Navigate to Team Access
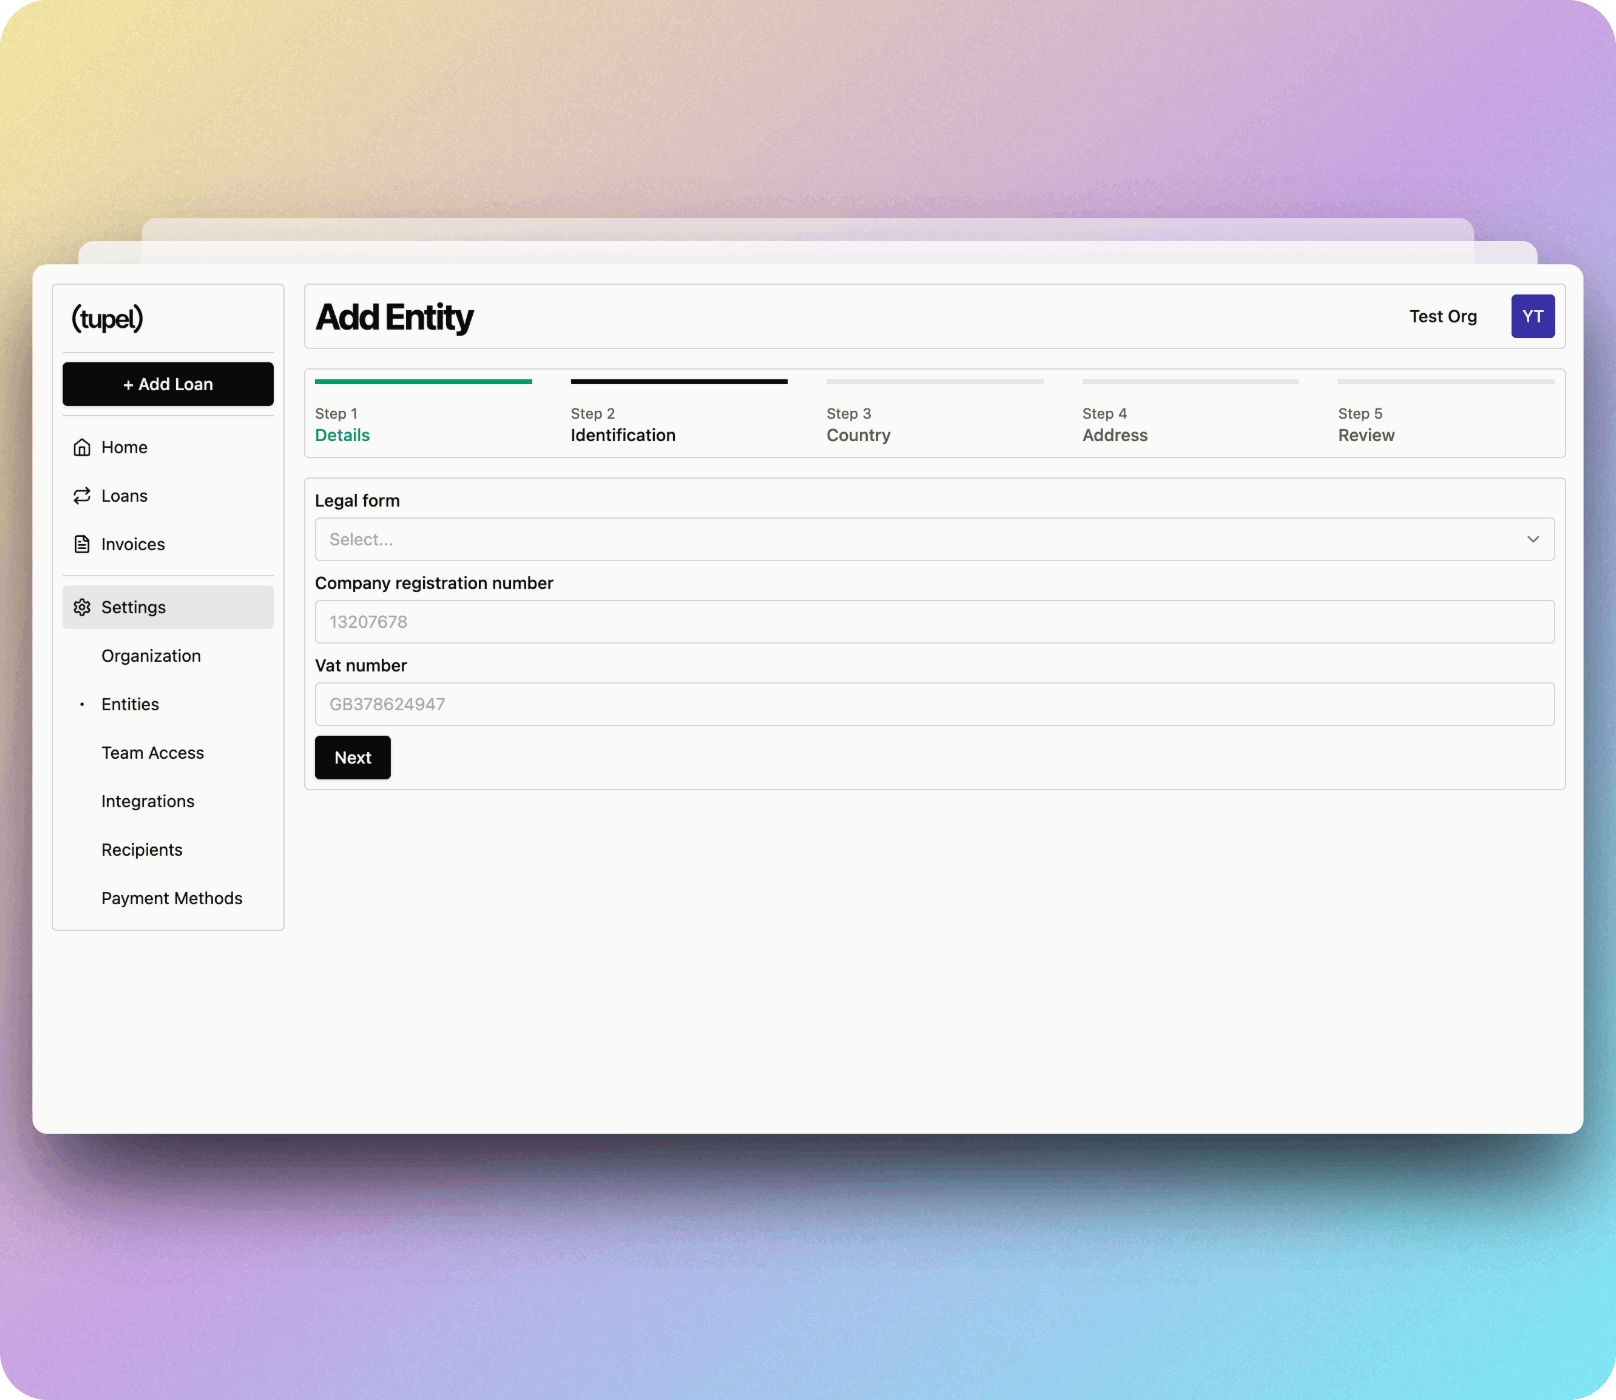1616x1400 pixels. point(152,753)
